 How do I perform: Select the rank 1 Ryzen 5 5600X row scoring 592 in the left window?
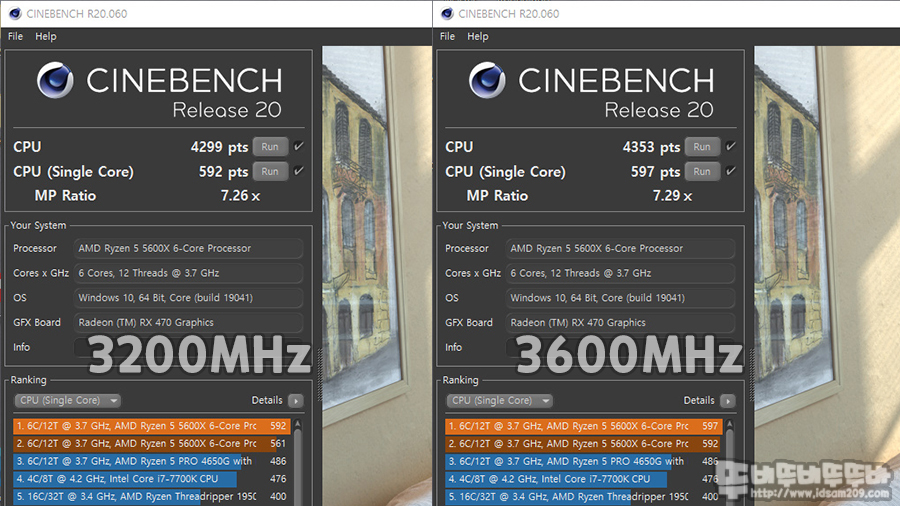tap(152, 426)
